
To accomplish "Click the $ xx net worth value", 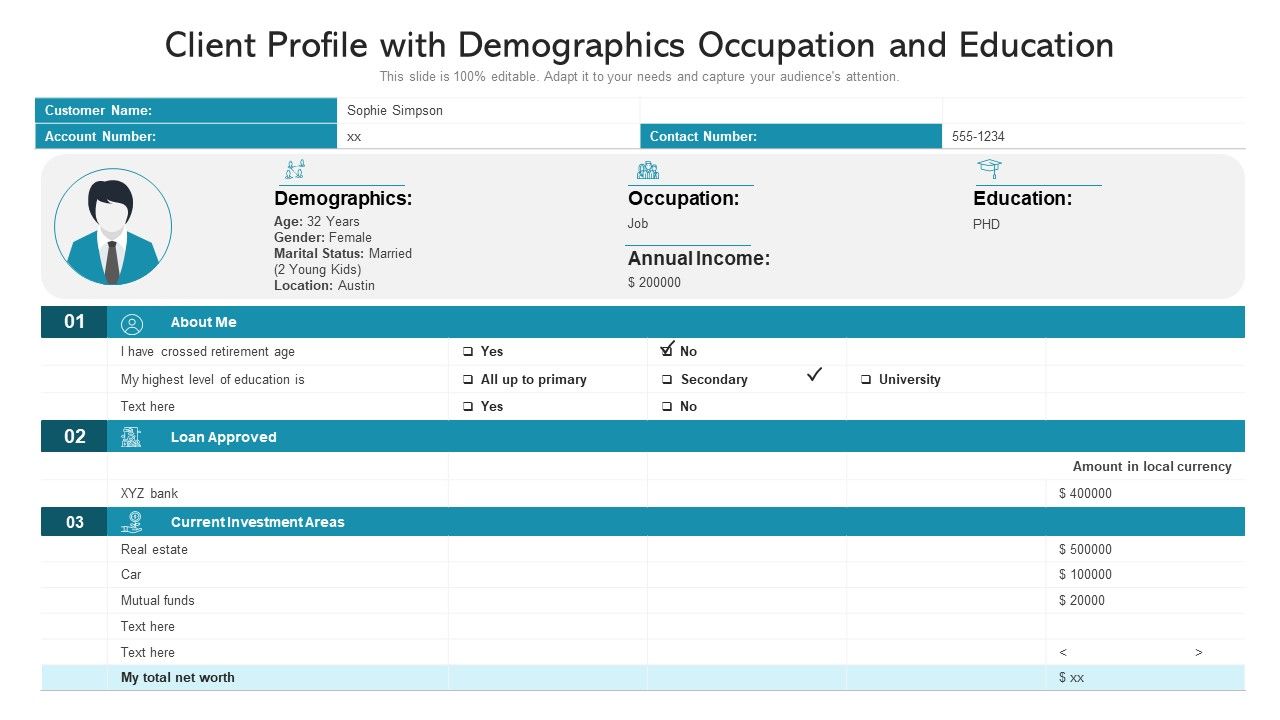I will 1071,678.
